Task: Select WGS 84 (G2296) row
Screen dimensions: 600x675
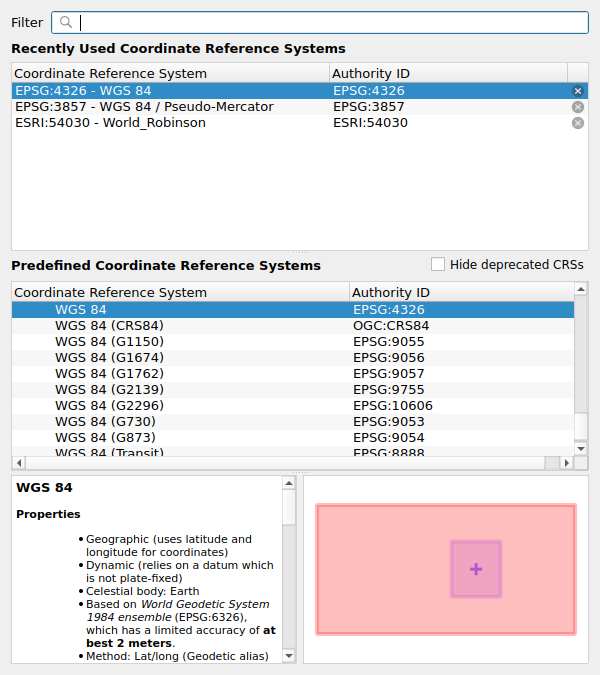Action: (293, 406)
